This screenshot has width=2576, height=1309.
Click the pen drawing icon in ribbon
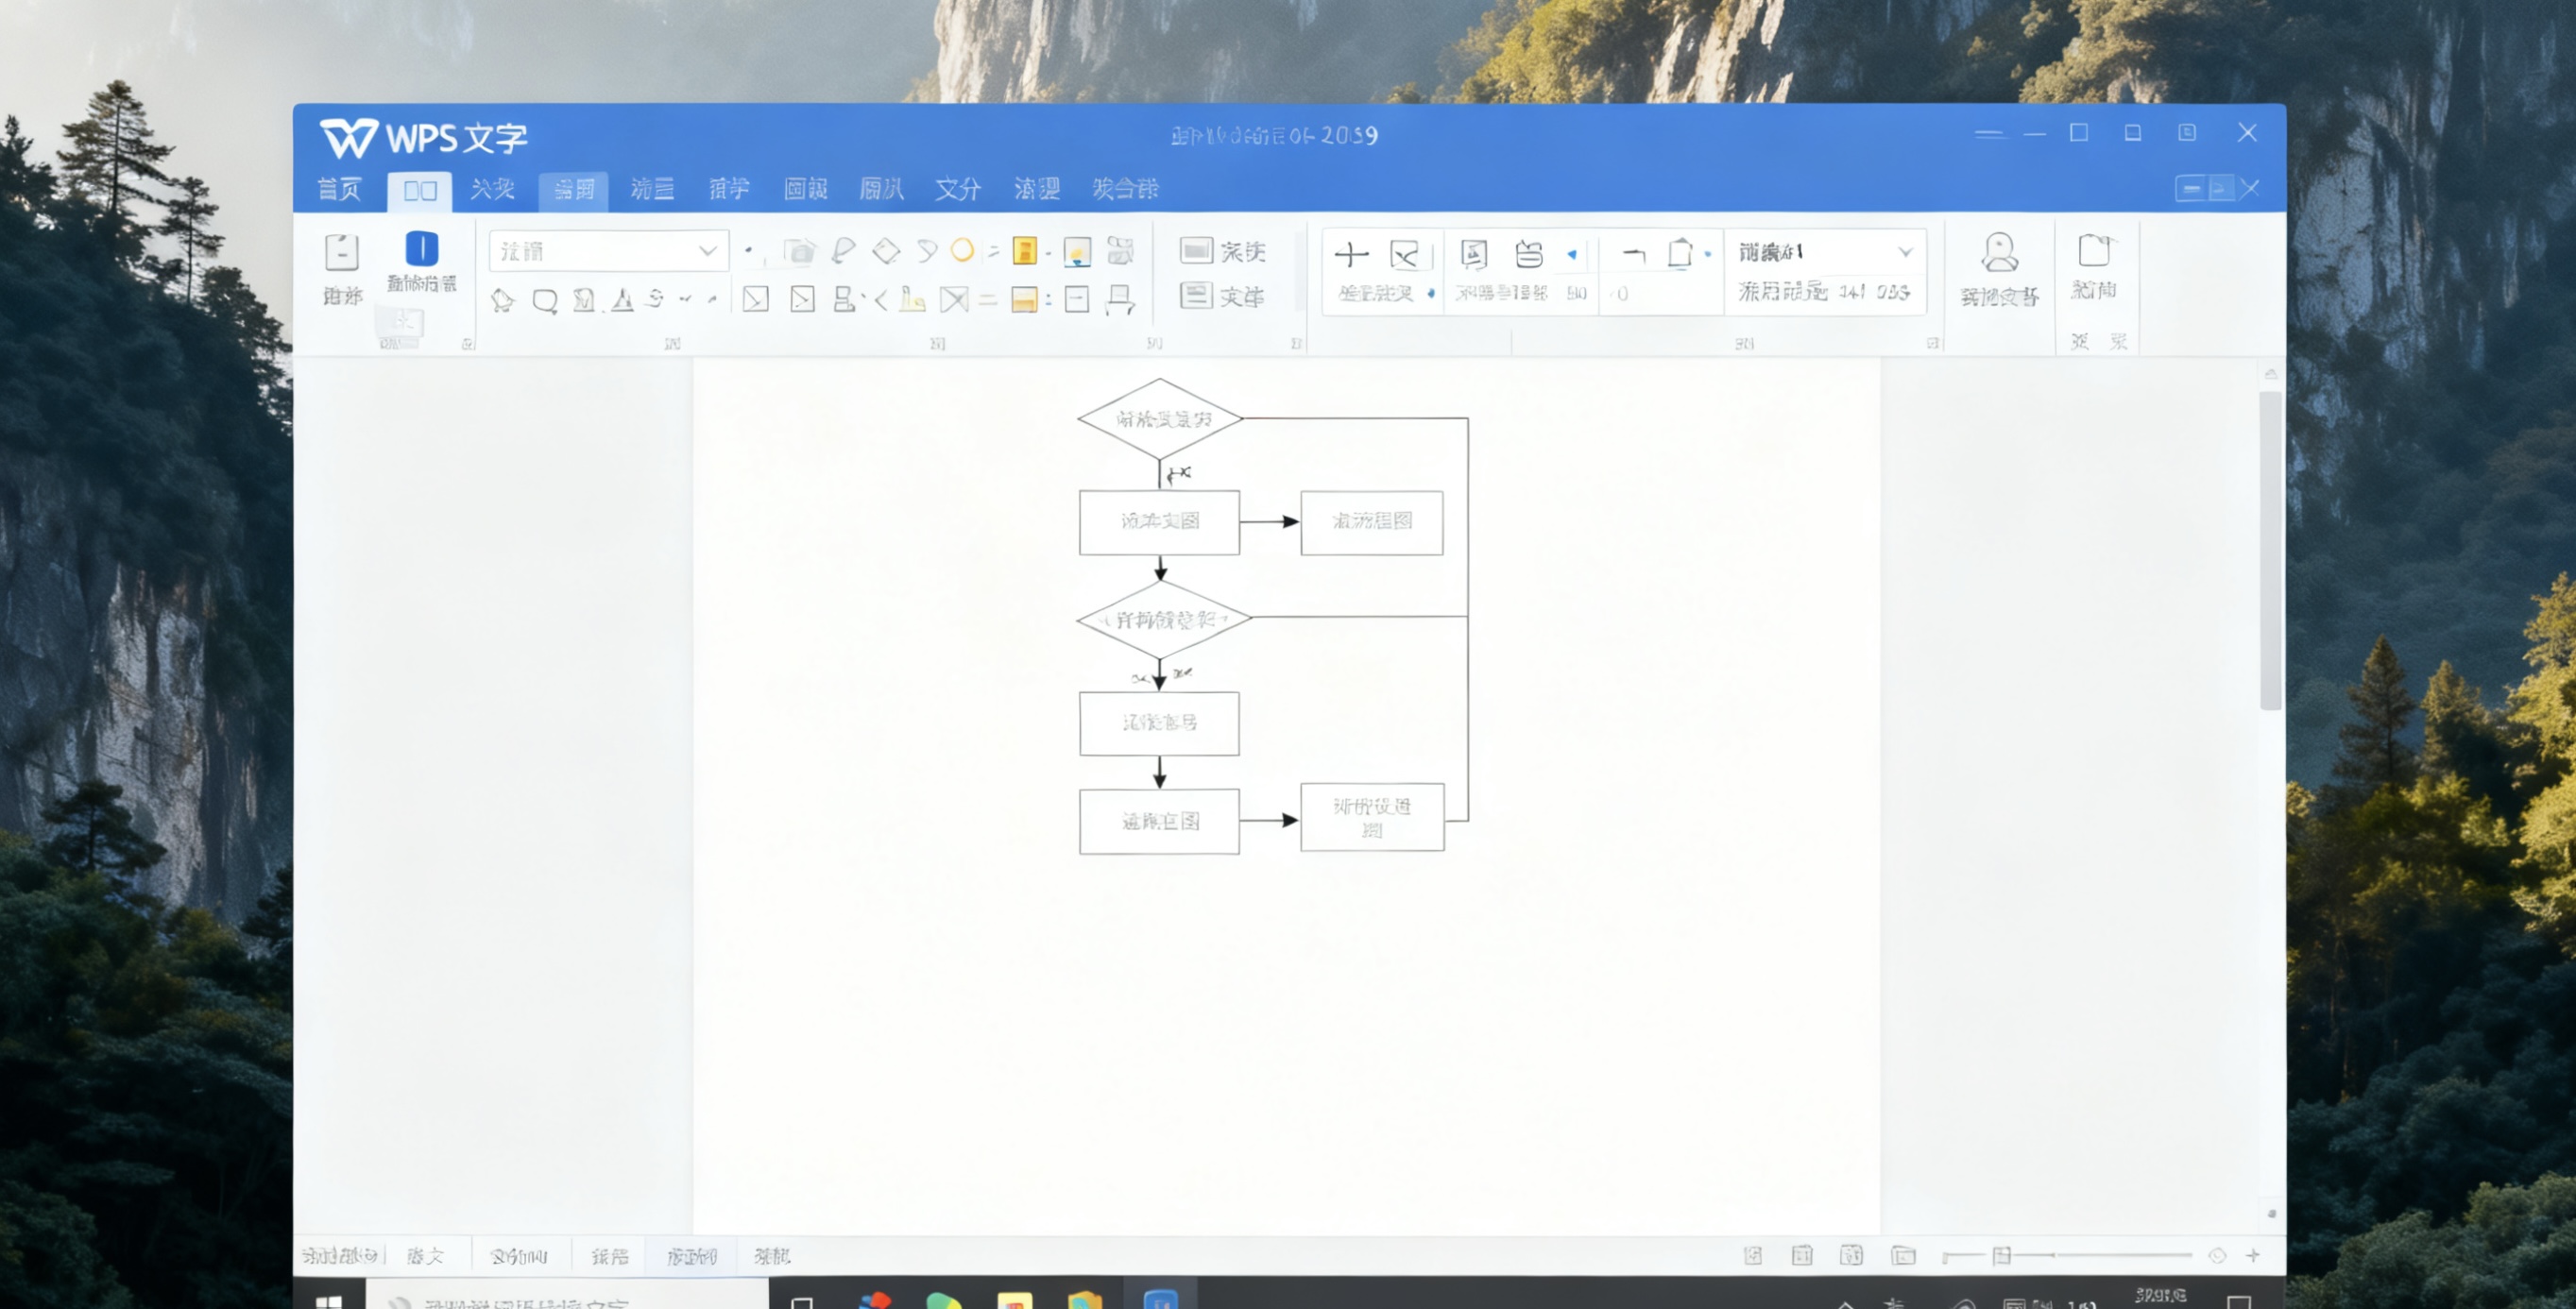point(843,250)
